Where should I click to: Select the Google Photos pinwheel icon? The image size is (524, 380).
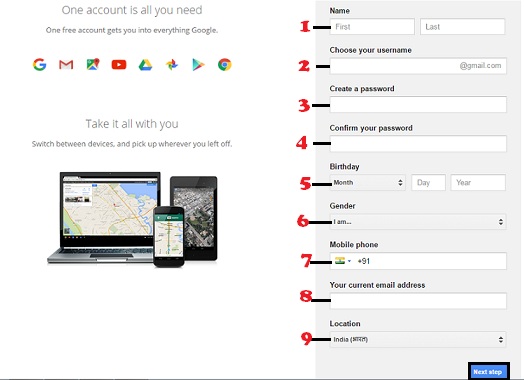point(172,65)
